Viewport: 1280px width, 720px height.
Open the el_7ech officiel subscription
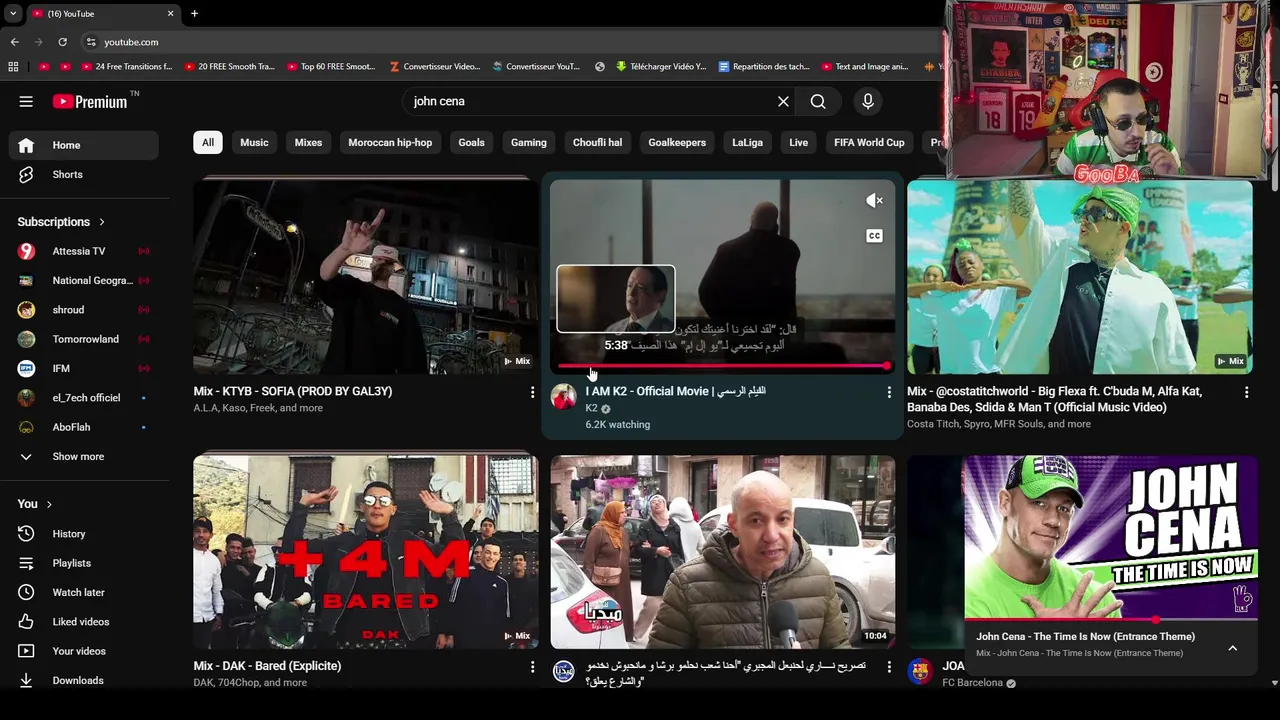coord(83,398)
